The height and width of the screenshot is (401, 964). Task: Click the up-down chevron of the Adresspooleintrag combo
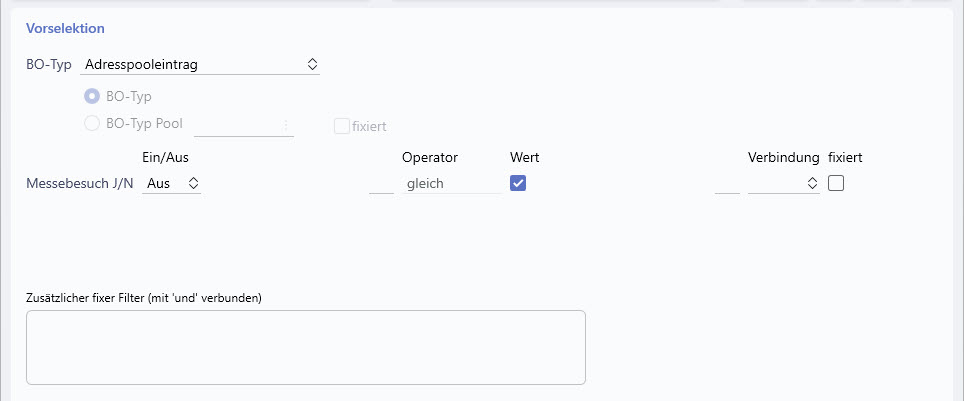click(x=312, y=64)
